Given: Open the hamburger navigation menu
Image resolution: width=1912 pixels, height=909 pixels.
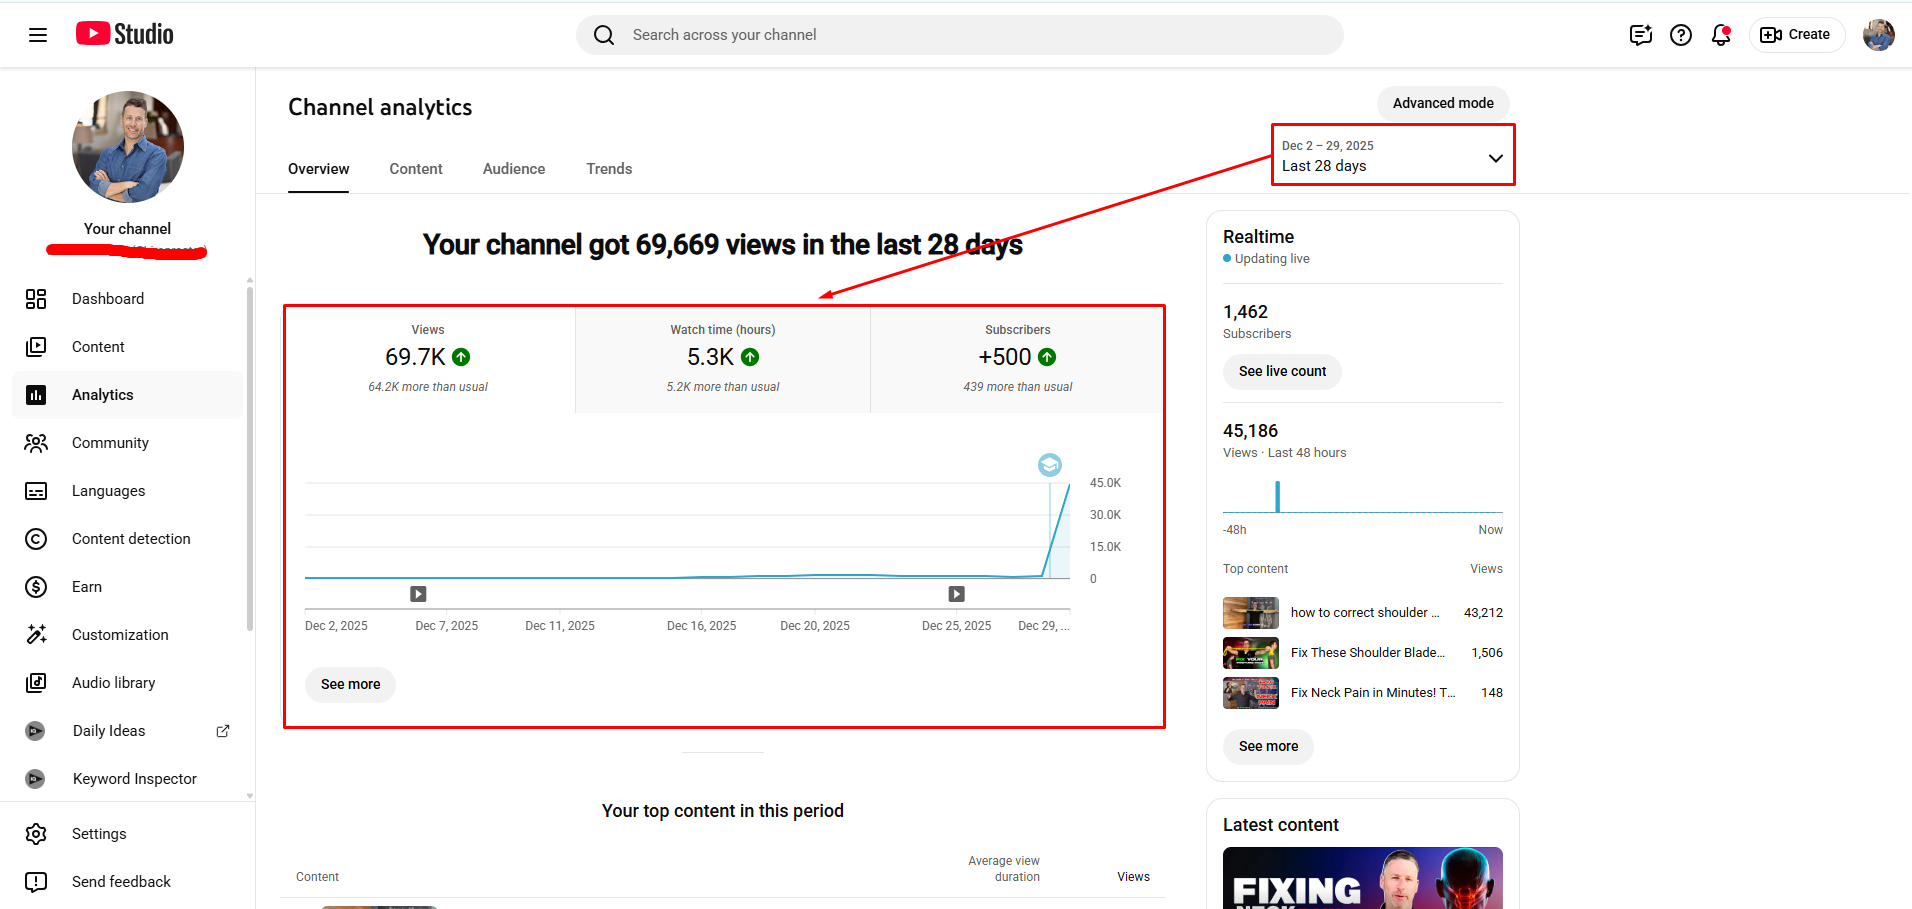Looking at the screenshot, I should coord(38,35).
